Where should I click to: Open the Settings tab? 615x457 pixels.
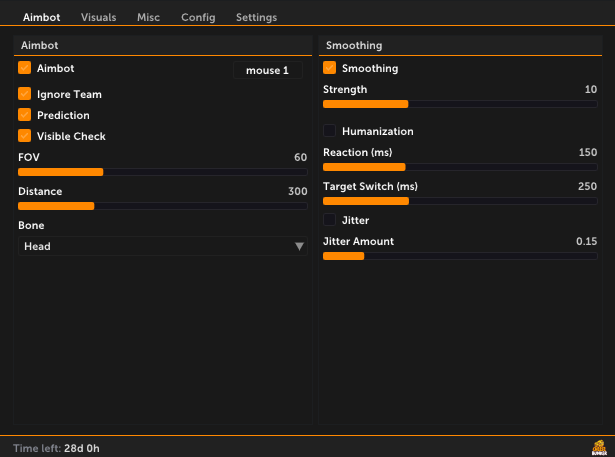(x=257, y=17)
